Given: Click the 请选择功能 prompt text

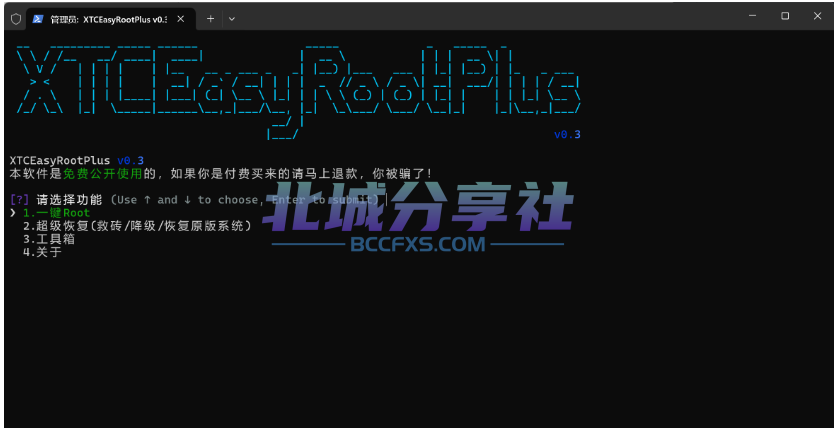Looking at the screenshot, I should pyautogui.click(x=69, y=200).
